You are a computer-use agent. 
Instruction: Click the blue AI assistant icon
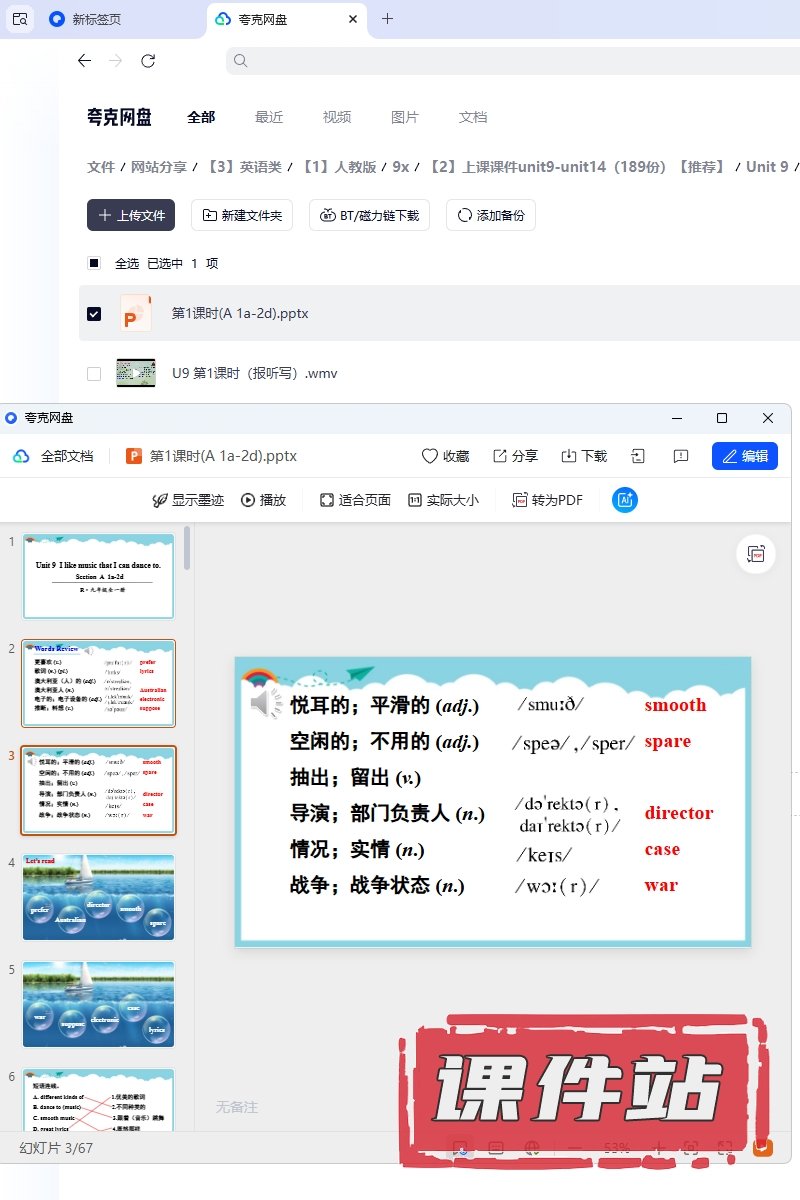(625, 500)
